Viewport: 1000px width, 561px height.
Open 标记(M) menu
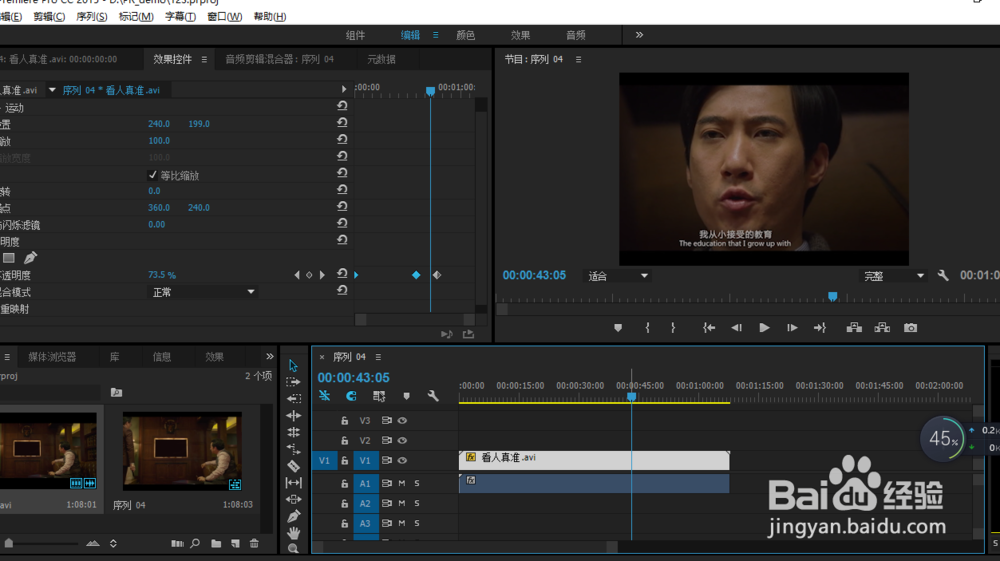click(136, 17)
